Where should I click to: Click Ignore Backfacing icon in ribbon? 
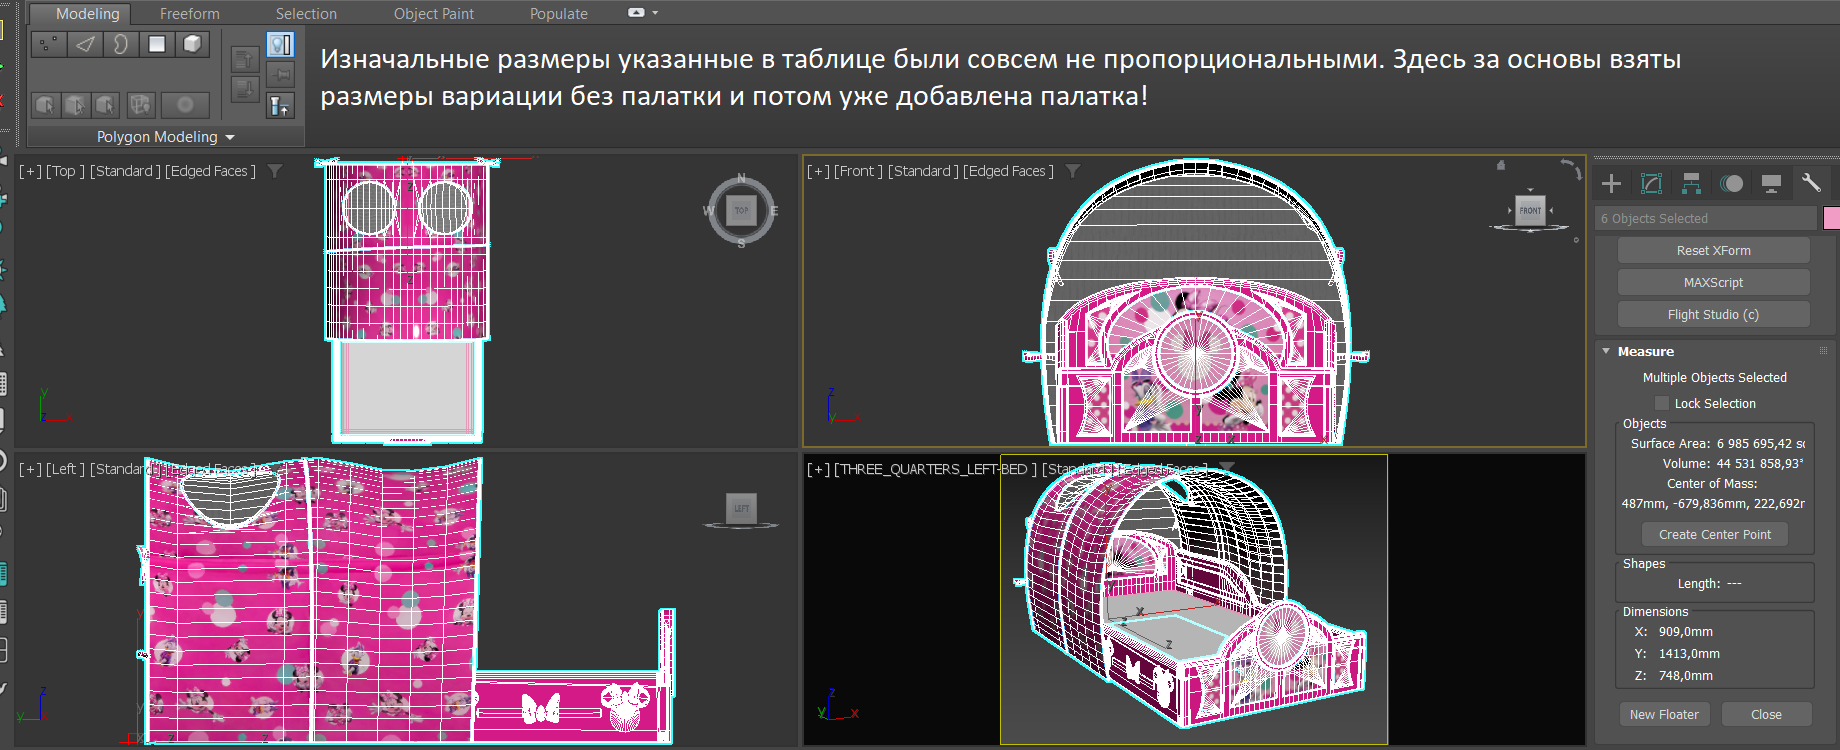pyautogui.click(x=140, y=105)
